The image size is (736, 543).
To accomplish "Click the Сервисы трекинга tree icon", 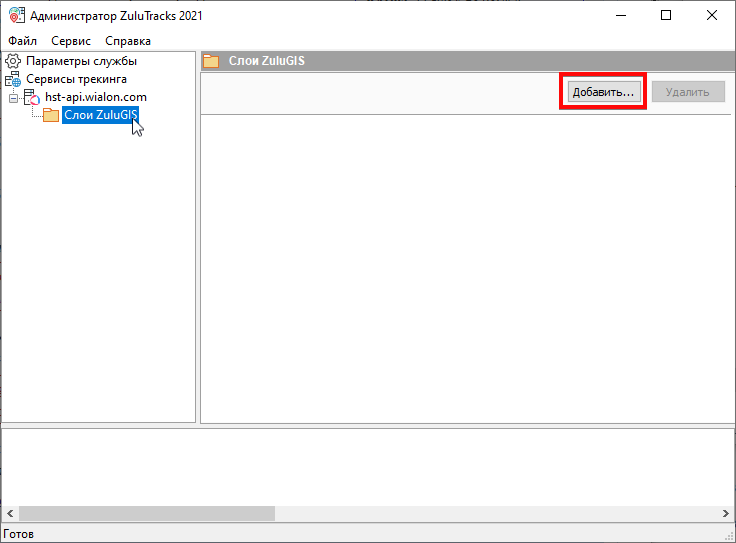I will [x=13, y=79].
